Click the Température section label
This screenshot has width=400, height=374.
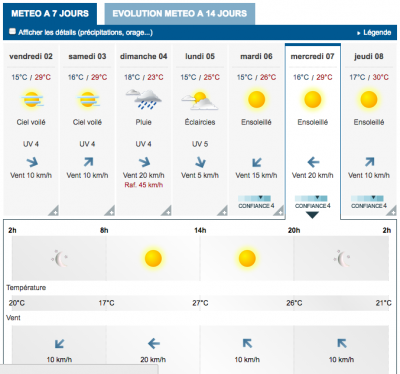coord(26,288)
